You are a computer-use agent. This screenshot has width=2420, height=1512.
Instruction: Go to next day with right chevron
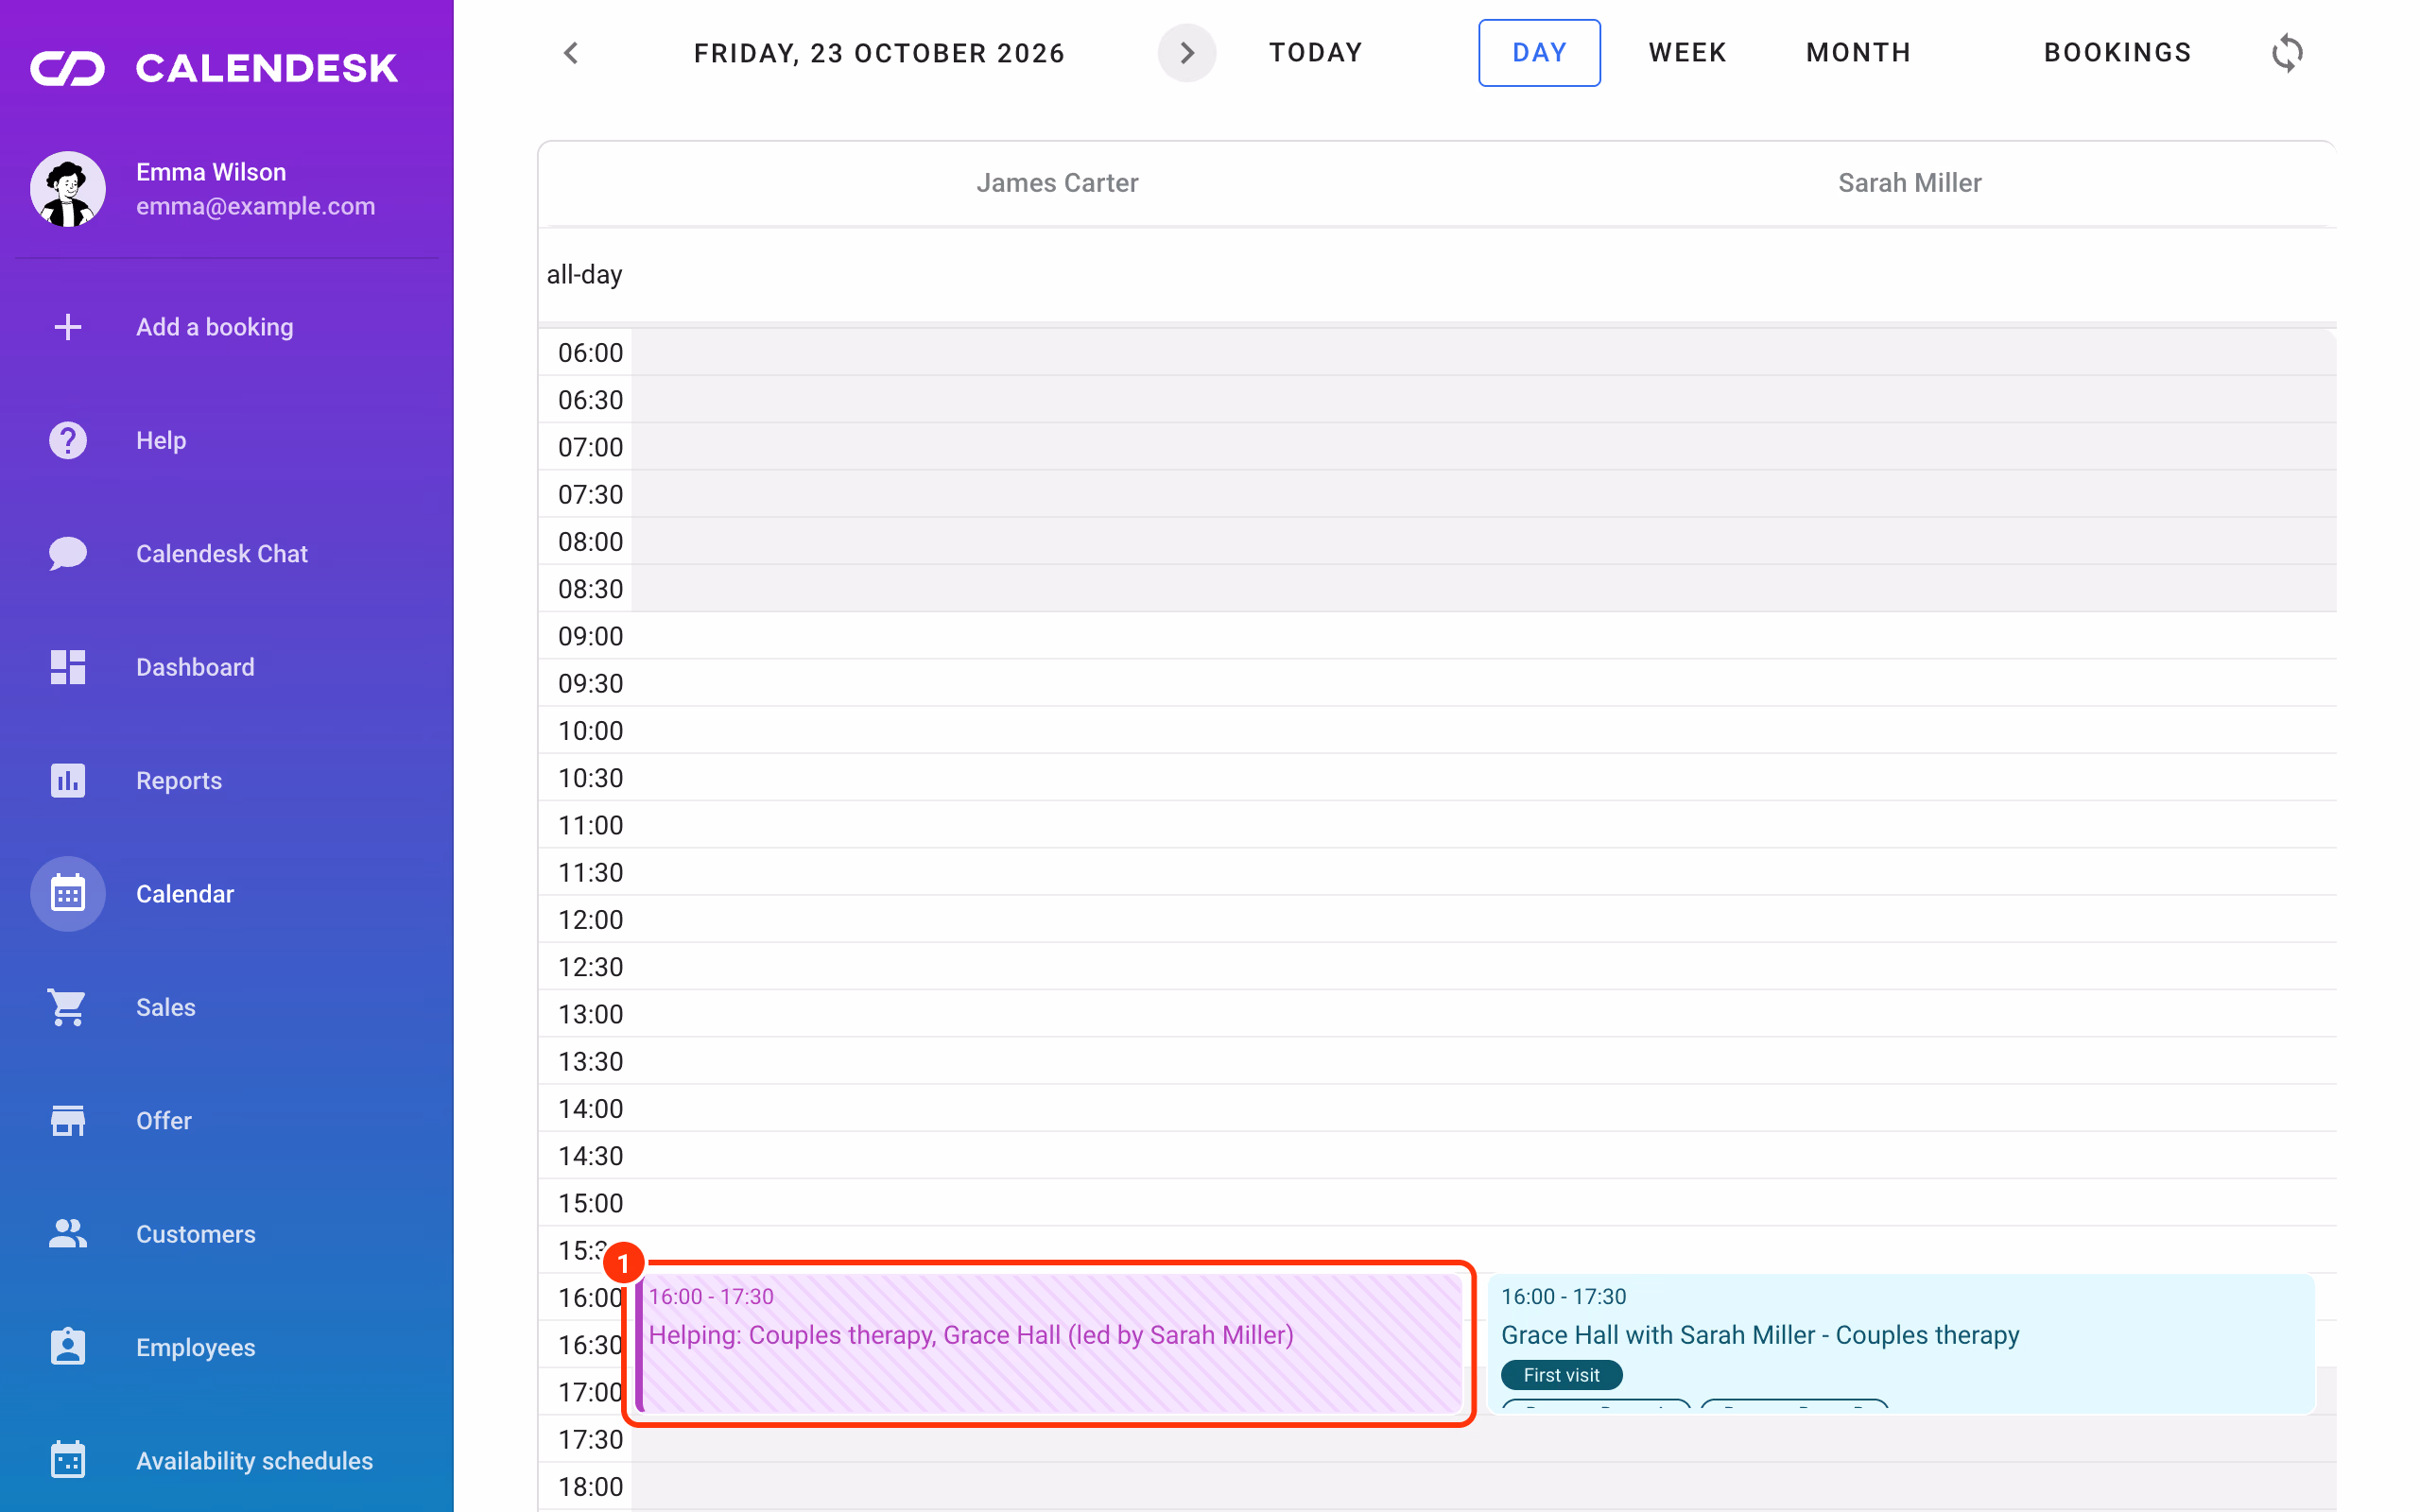tap(1187, 53)
